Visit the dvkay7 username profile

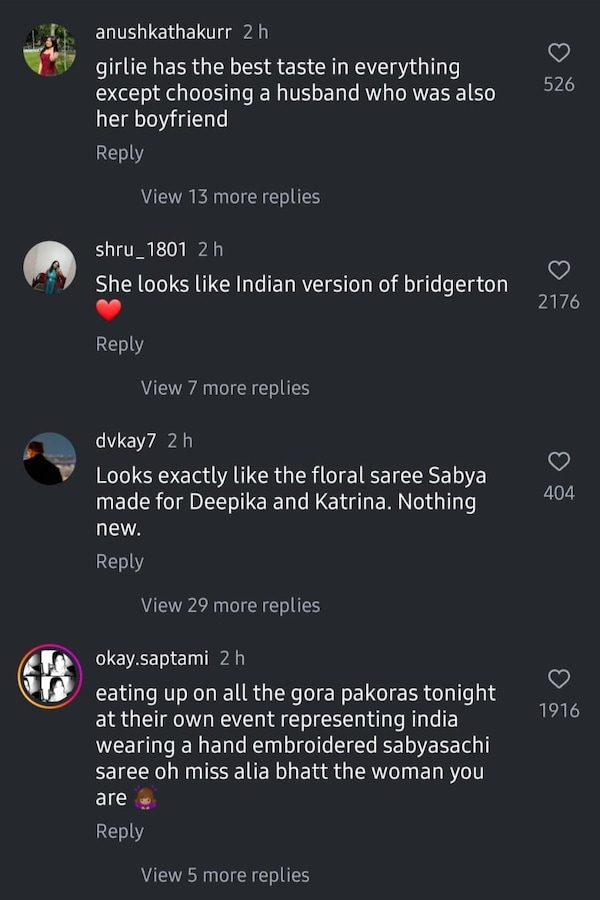point(125,440)
